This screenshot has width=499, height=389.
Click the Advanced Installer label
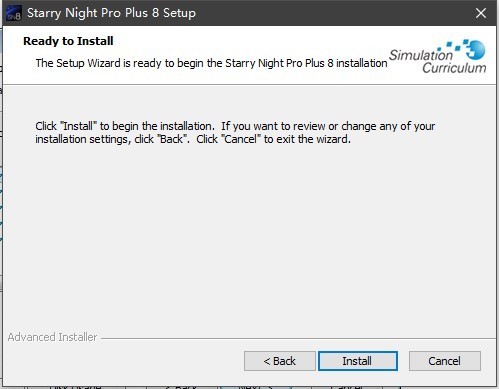pos(52,337)
